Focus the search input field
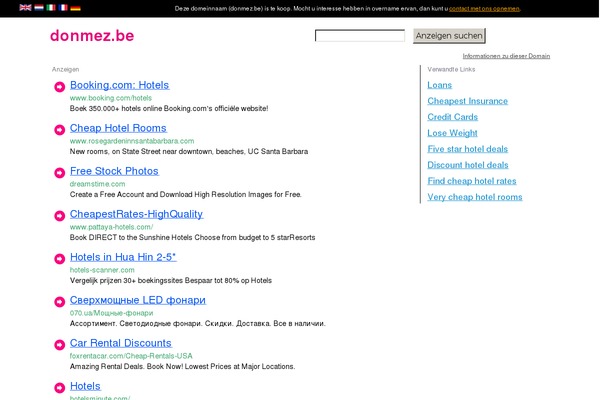 [360, 36]
